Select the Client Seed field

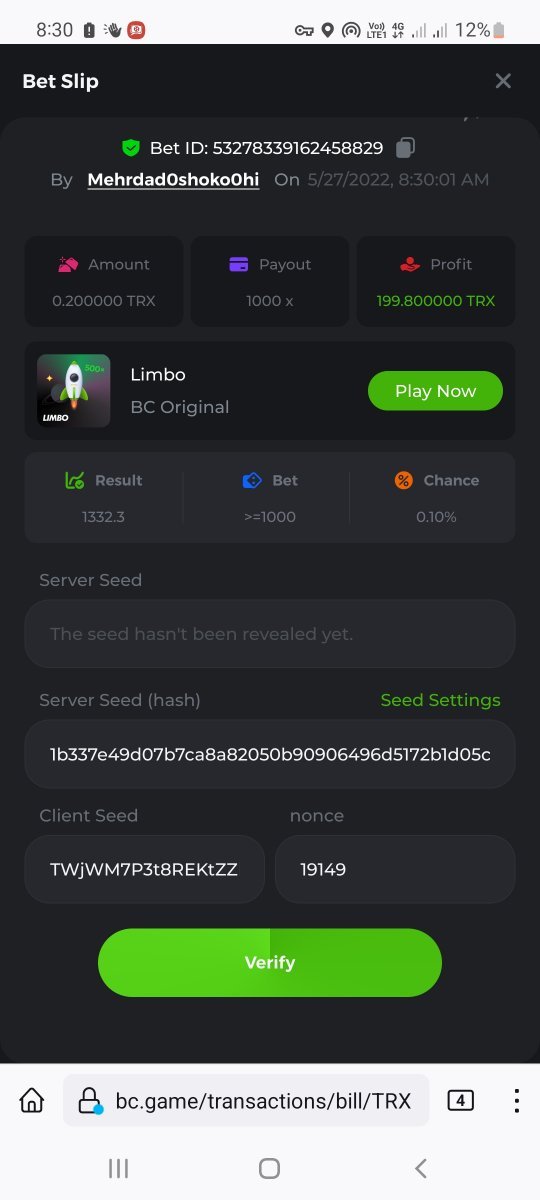click(x=145, y=869)
